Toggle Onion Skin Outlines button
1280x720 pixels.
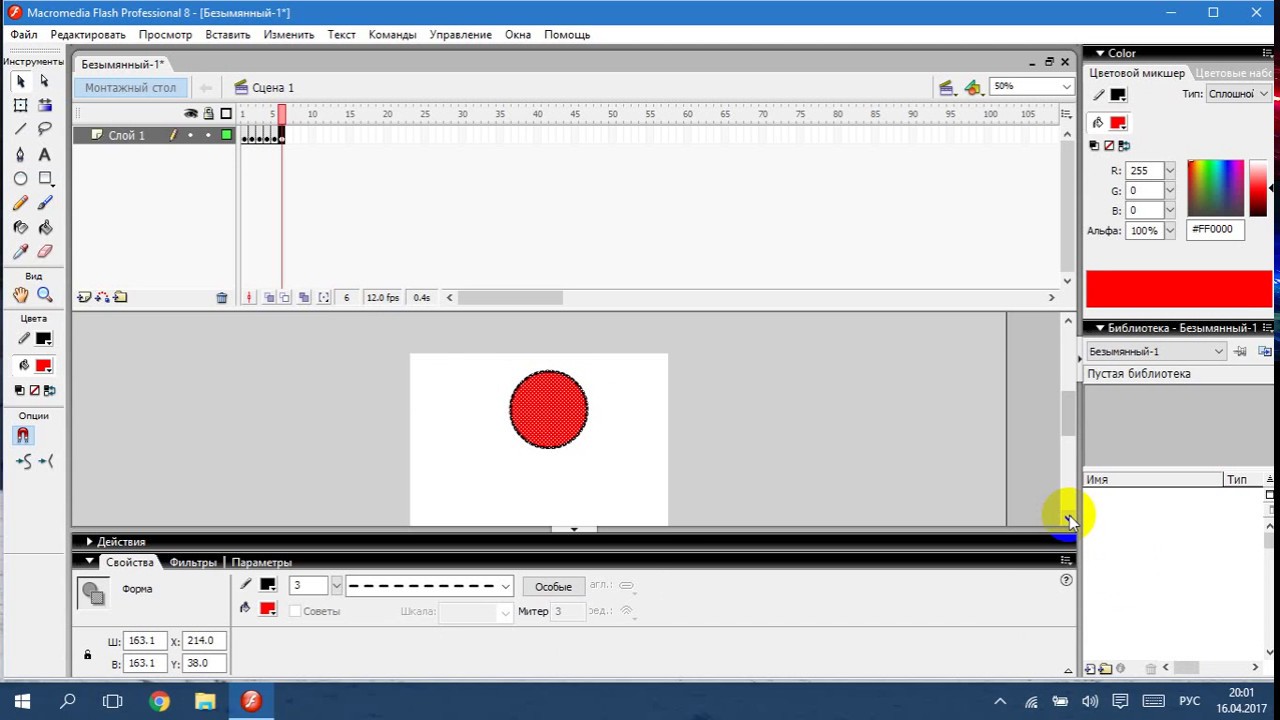click(x=286, y=298)
